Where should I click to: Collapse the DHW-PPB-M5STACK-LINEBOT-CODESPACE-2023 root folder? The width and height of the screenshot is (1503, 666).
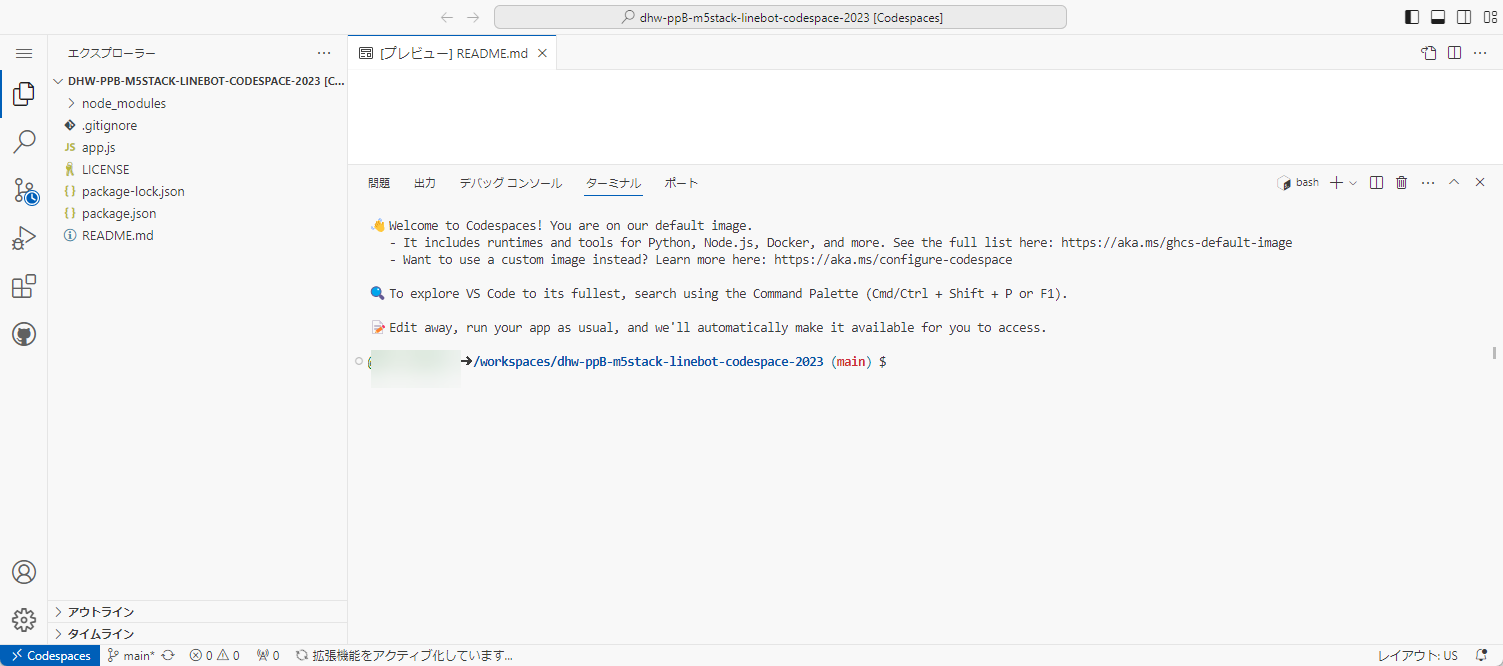[198, 81]
